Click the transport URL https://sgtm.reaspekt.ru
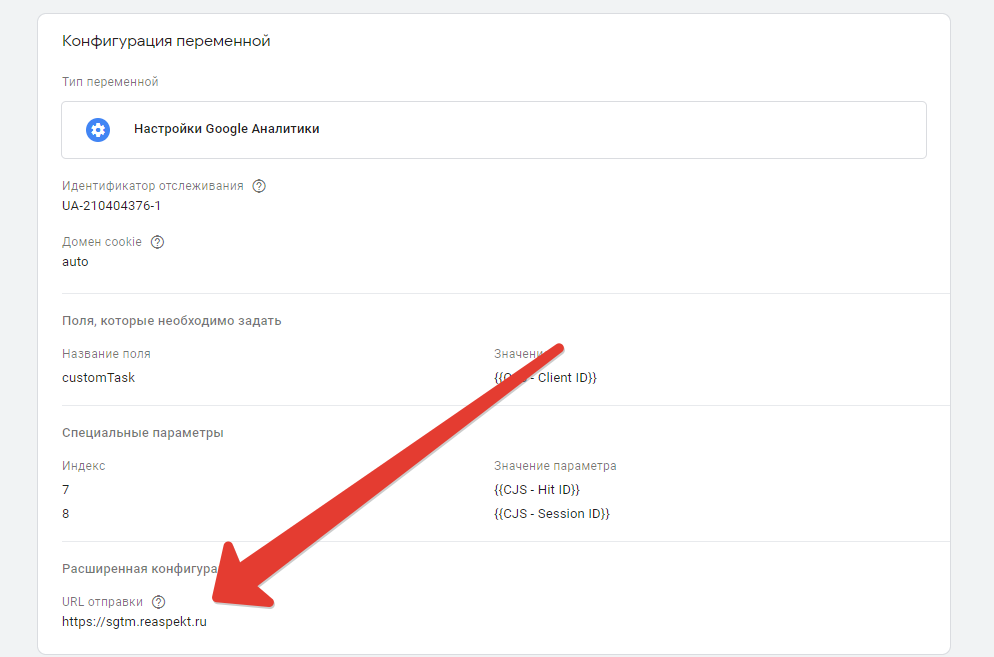This screenshot has width=994, height=657. click(134, 622)
